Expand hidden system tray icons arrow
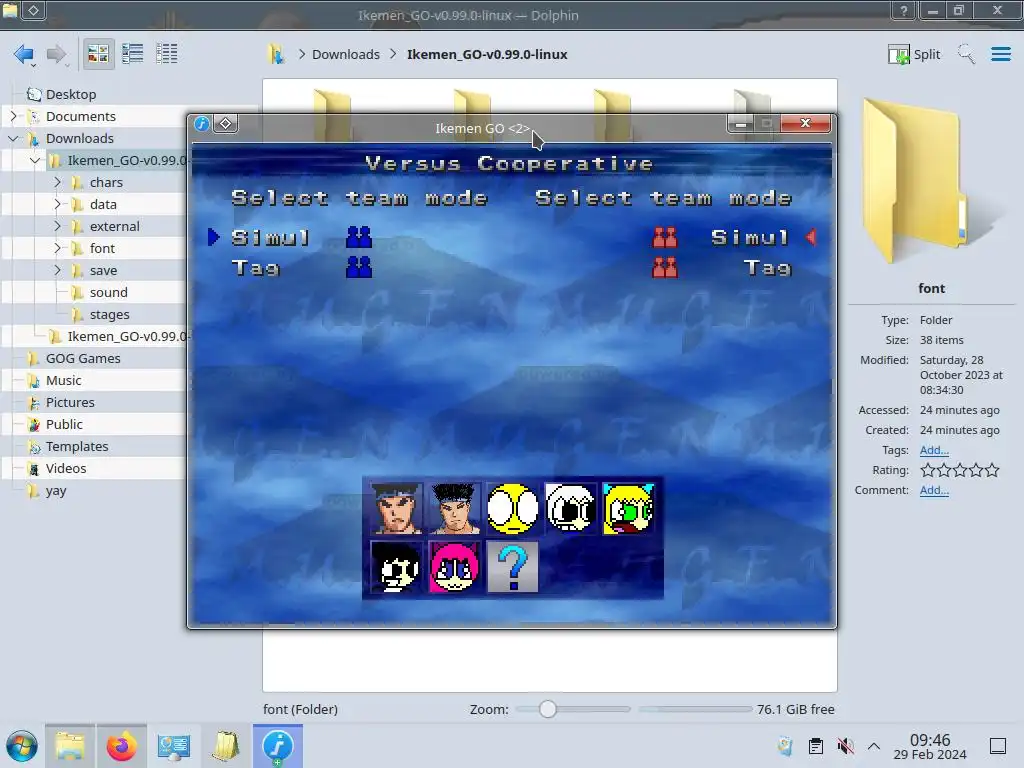The height and width of the screenshot is (768, 1024). [874, 746]
